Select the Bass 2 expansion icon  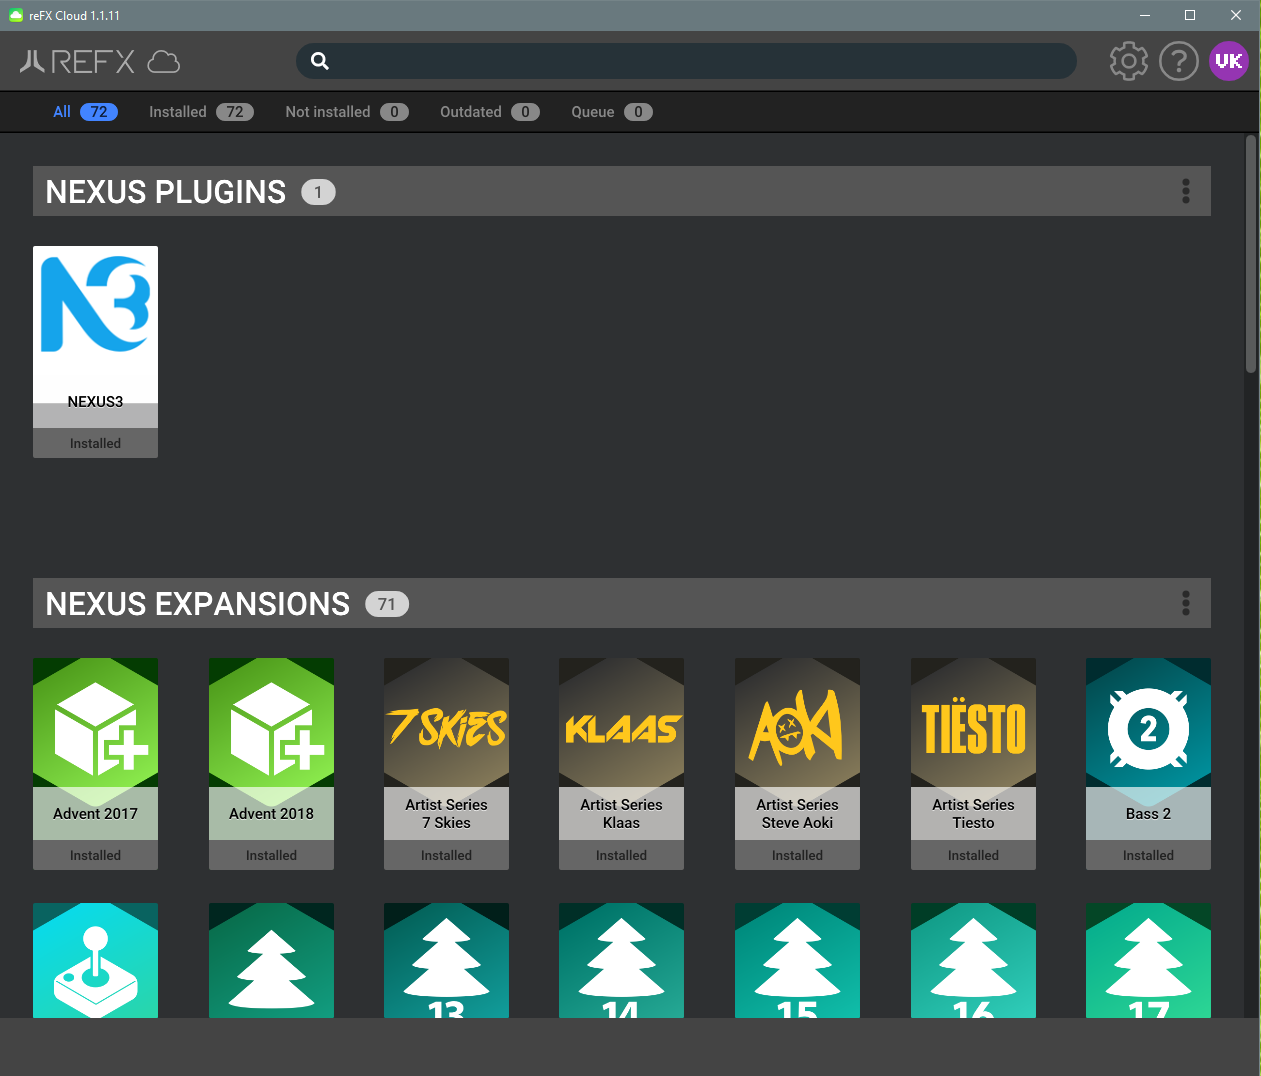[1148, 723]
